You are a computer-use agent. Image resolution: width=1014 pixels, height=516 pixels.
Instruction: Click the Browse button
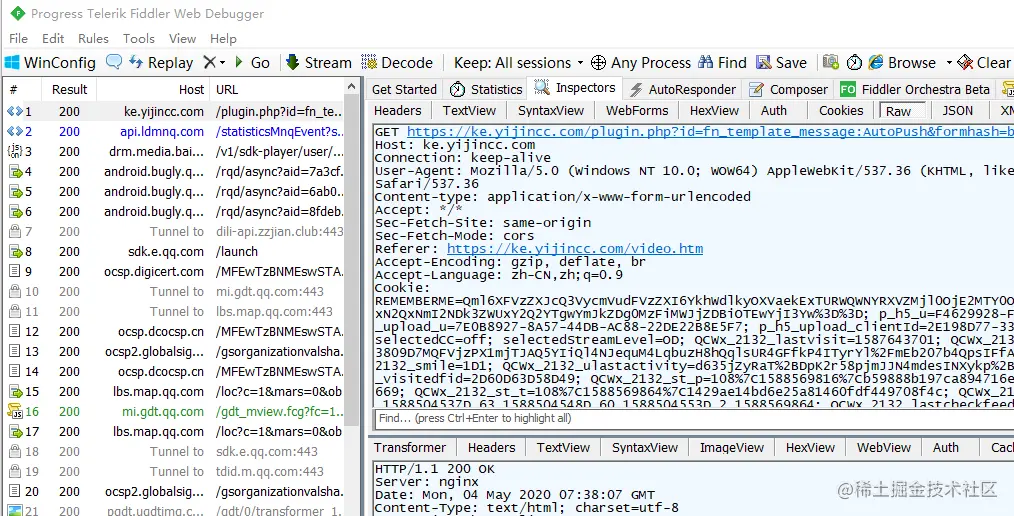902,63
